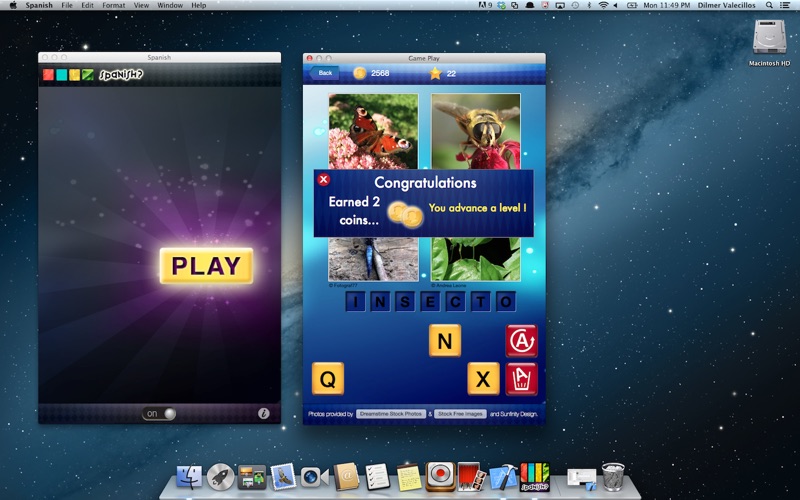Click the red reveal-letter A icon

(x=521, y=340)
